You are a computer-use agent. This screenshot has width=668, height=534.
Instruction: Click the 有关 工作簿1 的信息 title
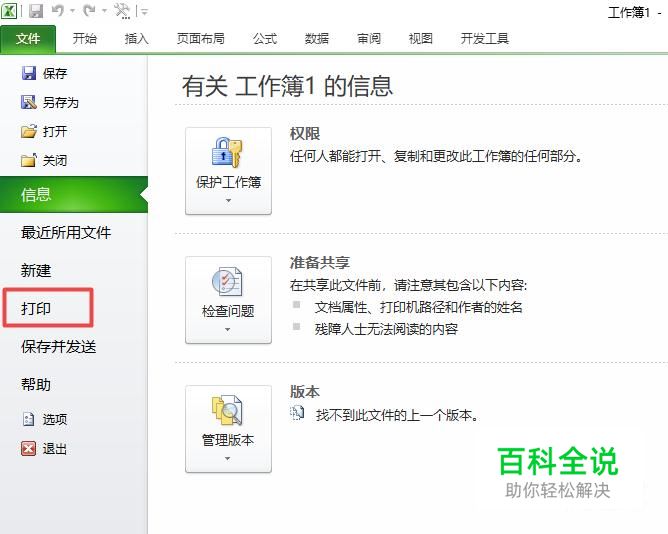coord(287,86)
